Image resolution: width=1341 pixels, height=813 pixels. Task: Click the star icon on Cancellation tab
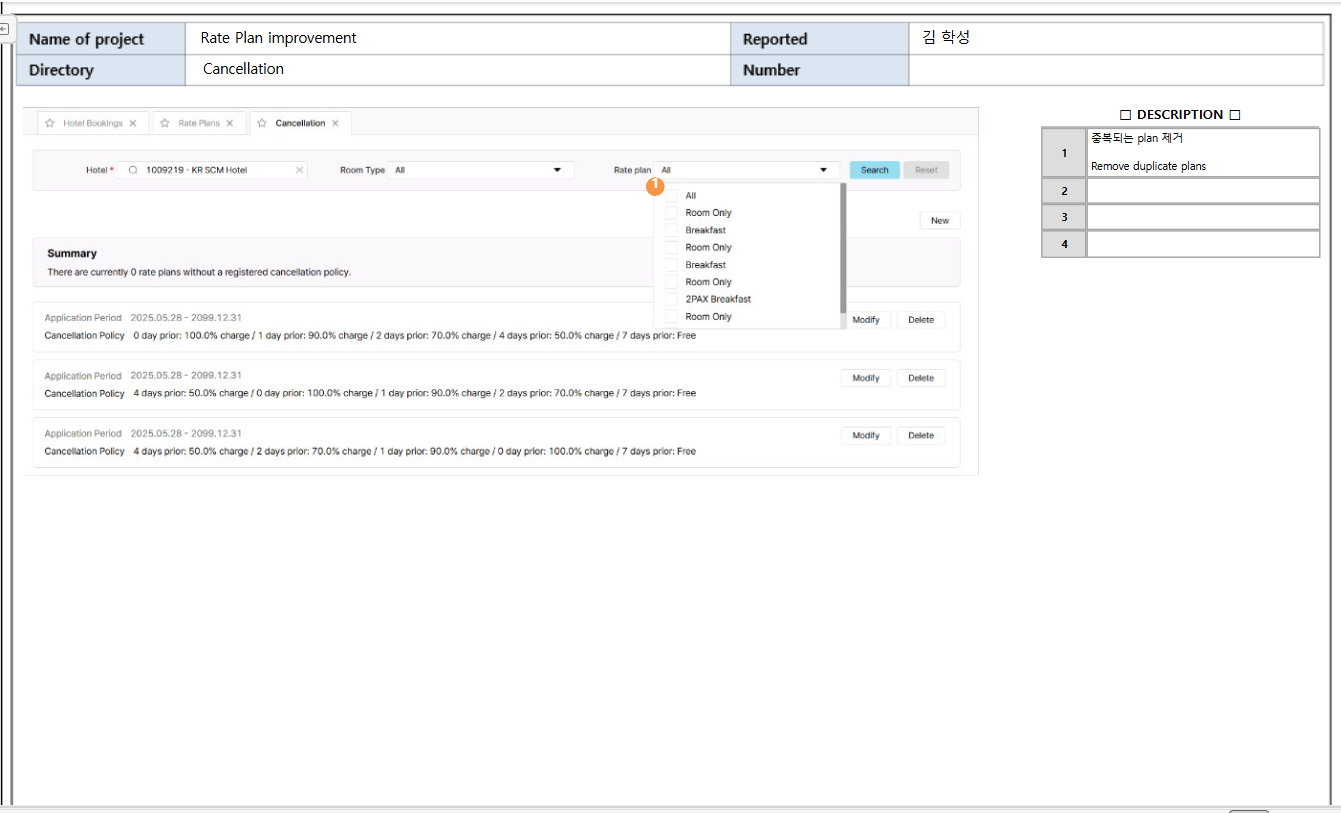(x=262, y=123)
